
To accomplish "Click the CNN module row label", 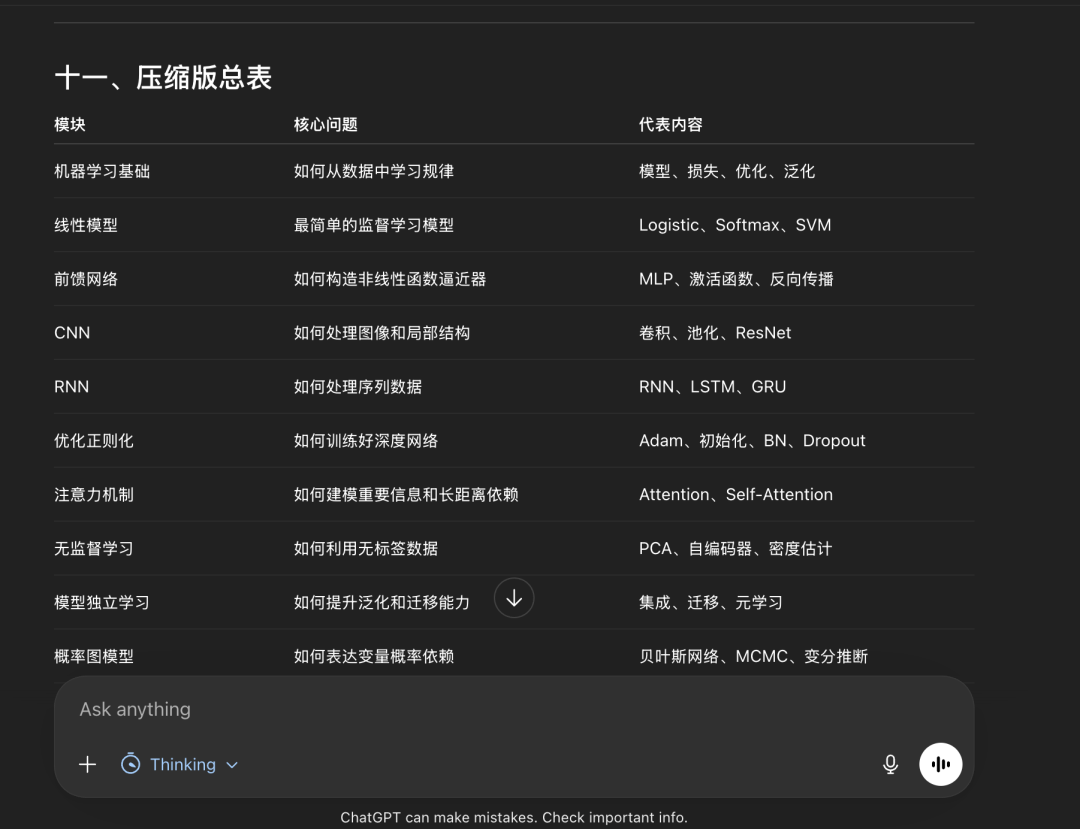I will 72,332.
